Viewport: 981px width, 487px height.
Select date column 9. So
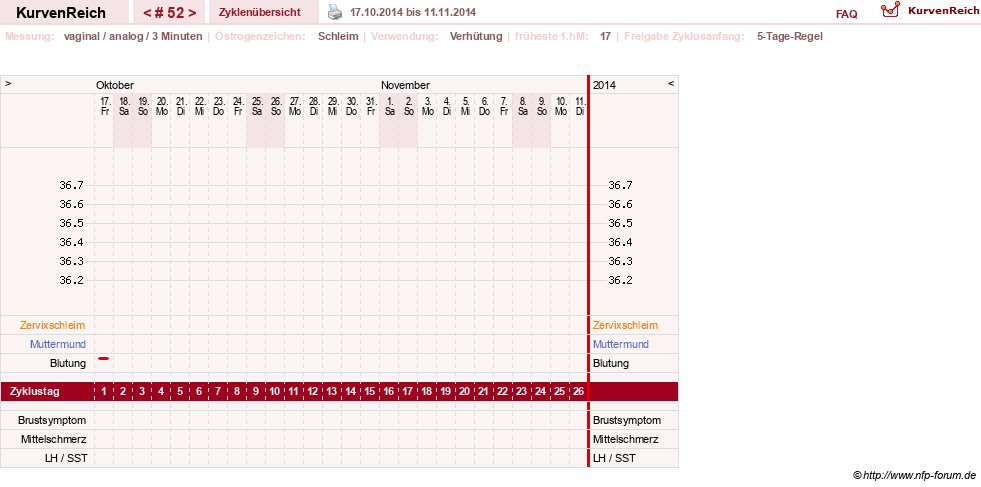(x=542, y=106)
